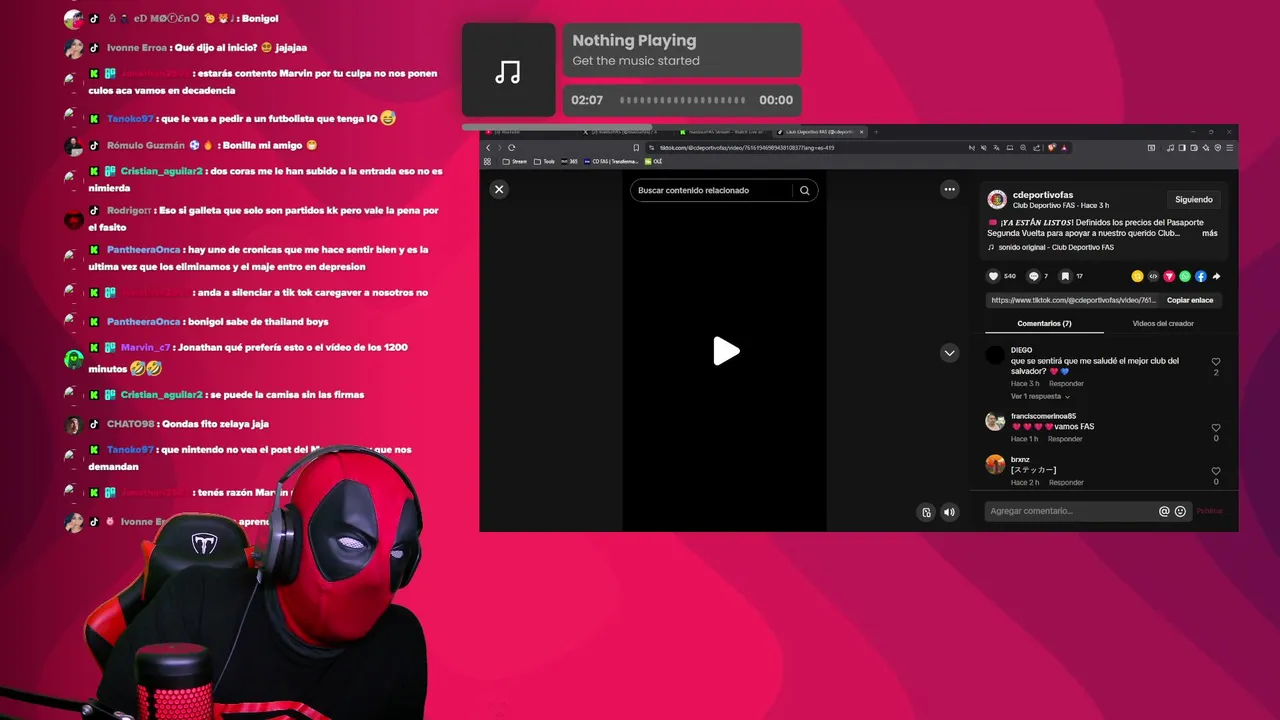Open the CD FAS | Transferma bookmark
Image resolution: width=1280 pixels, height=720 pixels.
coord(610,161)
